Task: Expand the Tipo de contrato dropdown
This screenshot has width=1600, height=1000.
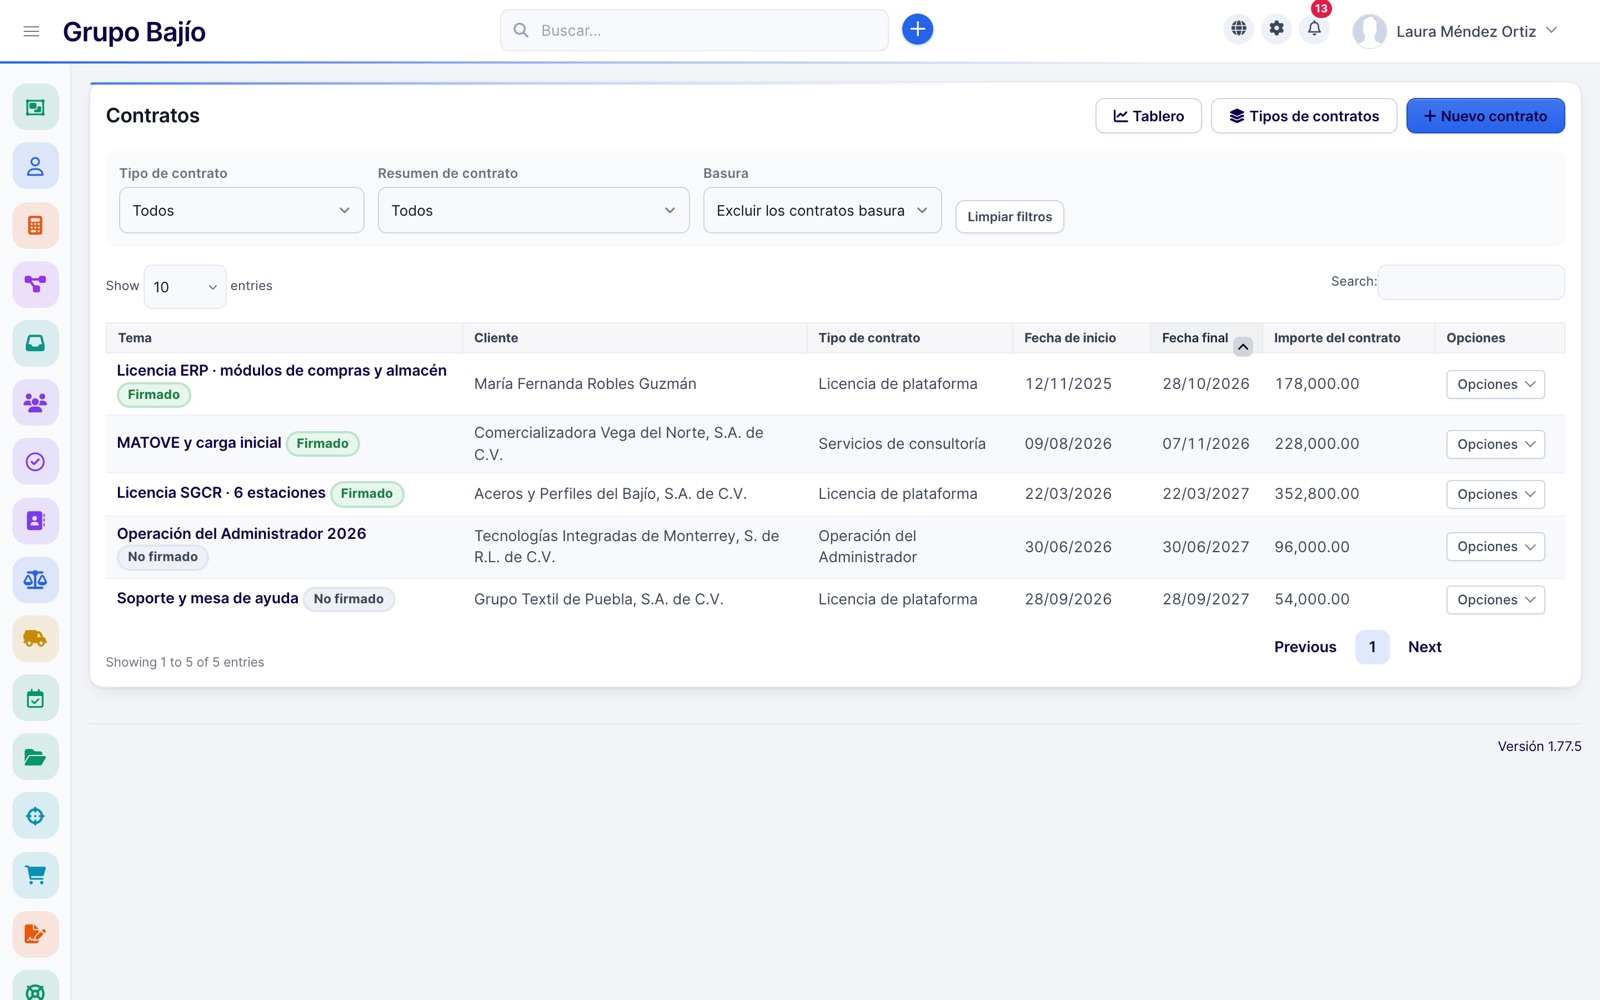Action: click(x=241, y=210)
